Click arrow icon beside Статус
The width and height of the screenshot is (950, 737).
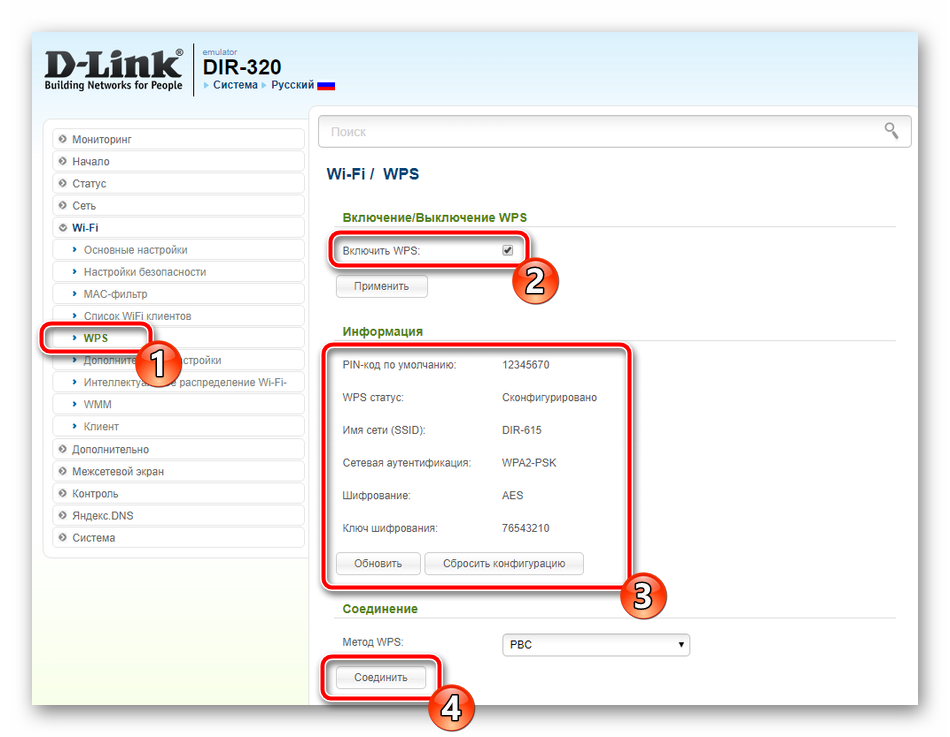(62, 183)
